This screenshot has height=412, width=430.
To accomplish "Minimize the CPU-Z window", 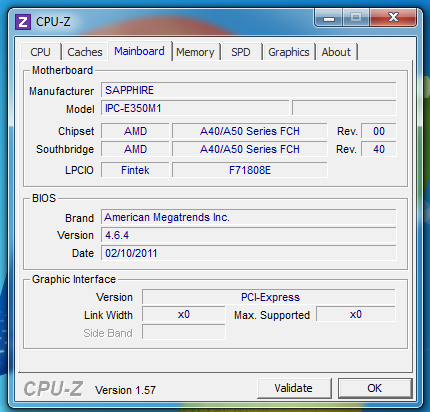I will [x=329, y=18].
